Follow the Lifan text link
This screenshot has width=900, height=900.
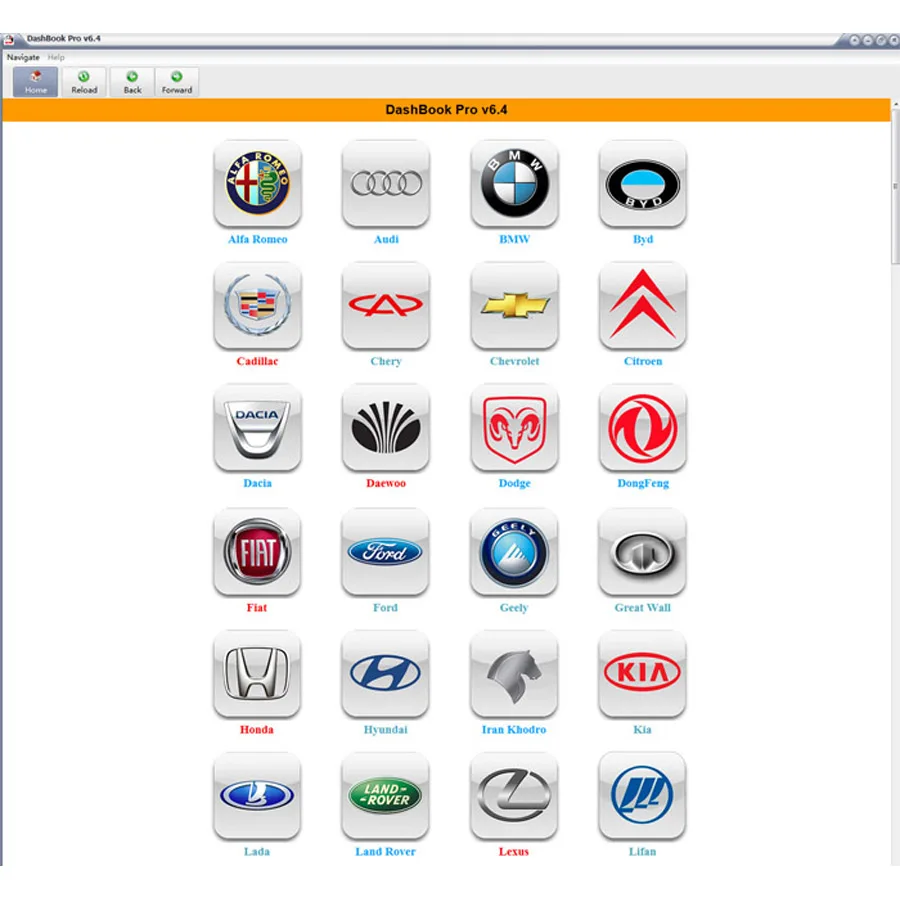pos(642,851)
